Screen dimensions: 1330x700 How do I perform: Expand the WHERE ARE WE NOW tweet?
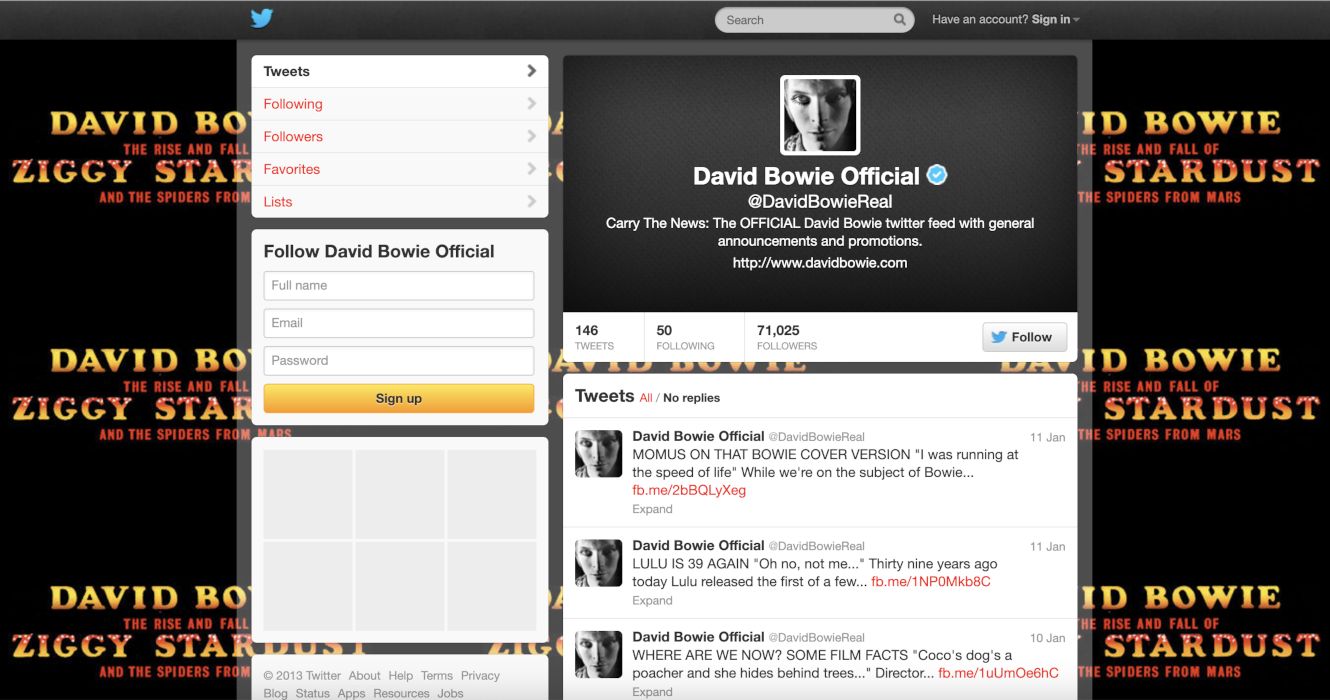(x=652, y=691)
